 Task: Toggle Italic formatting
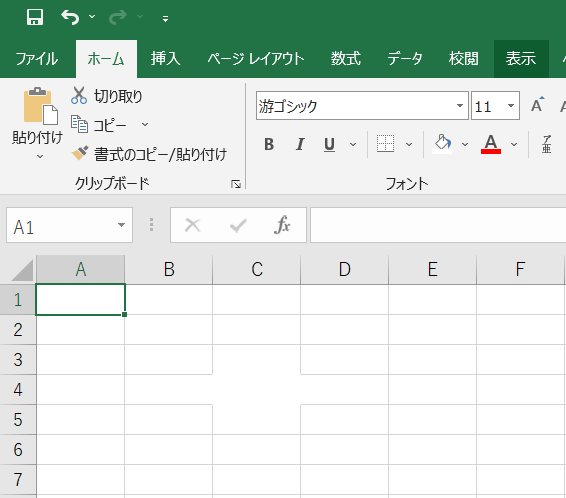point(299,144)
